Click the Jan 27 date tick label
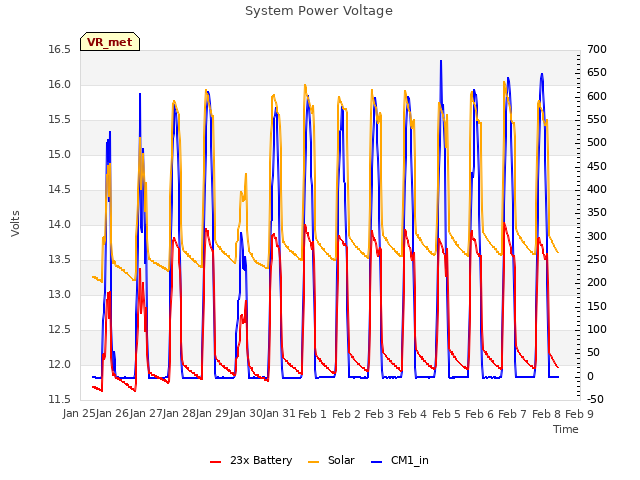This screenshot has height=480, width=640. tap(146, 413)
